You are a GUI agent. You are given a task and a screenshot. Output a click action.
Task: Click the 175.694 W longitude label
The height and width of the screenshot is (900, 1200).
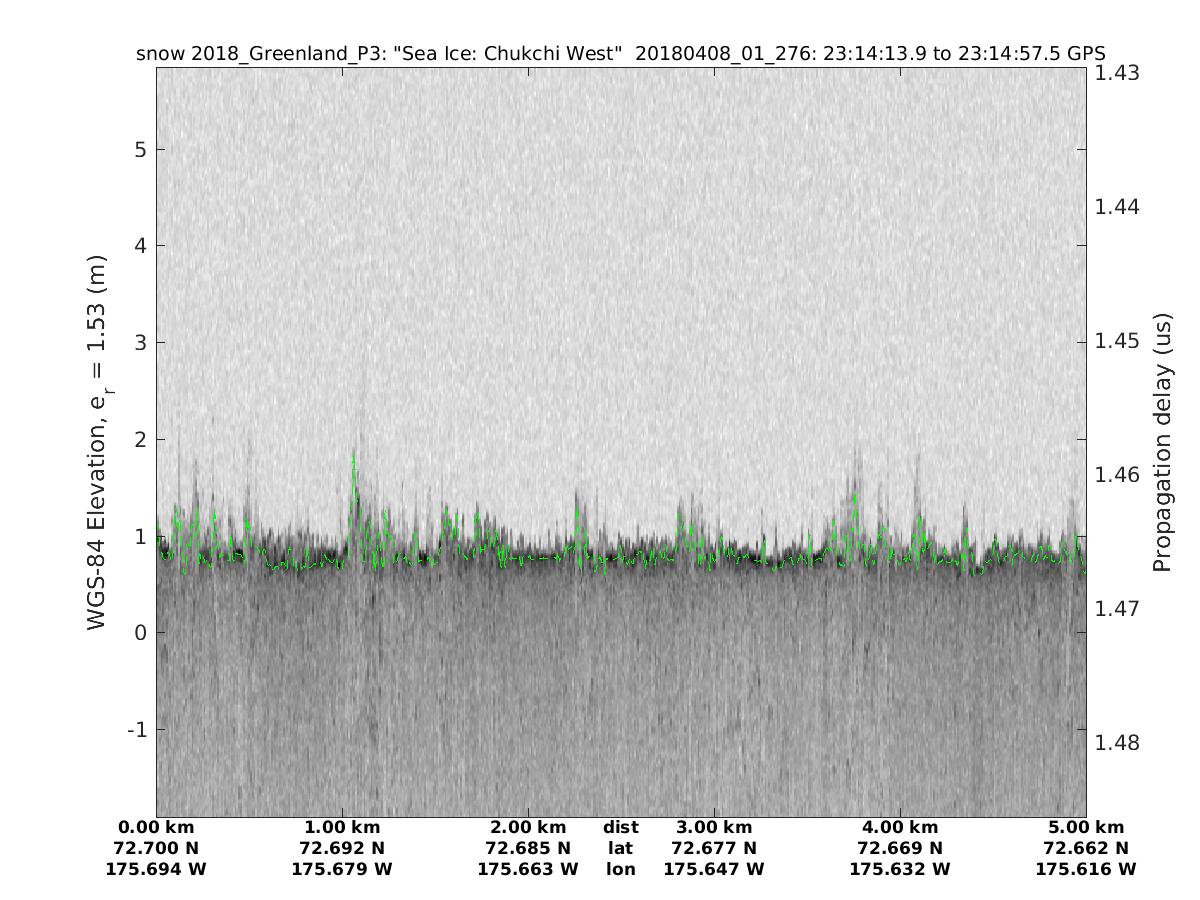pos(156,870)
